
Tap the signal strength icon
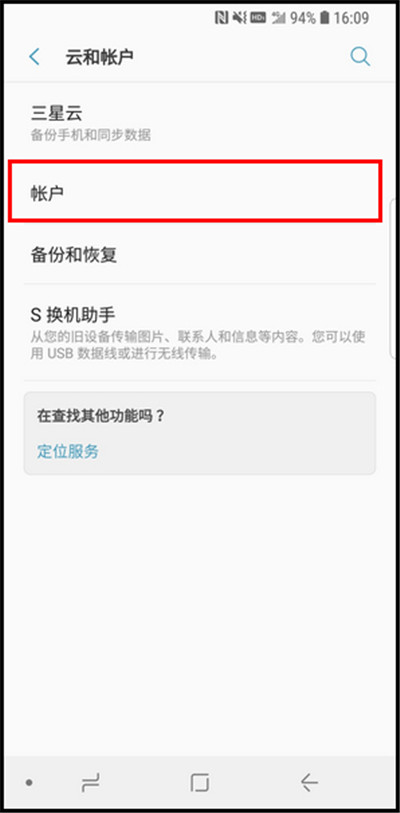[279, 18]
